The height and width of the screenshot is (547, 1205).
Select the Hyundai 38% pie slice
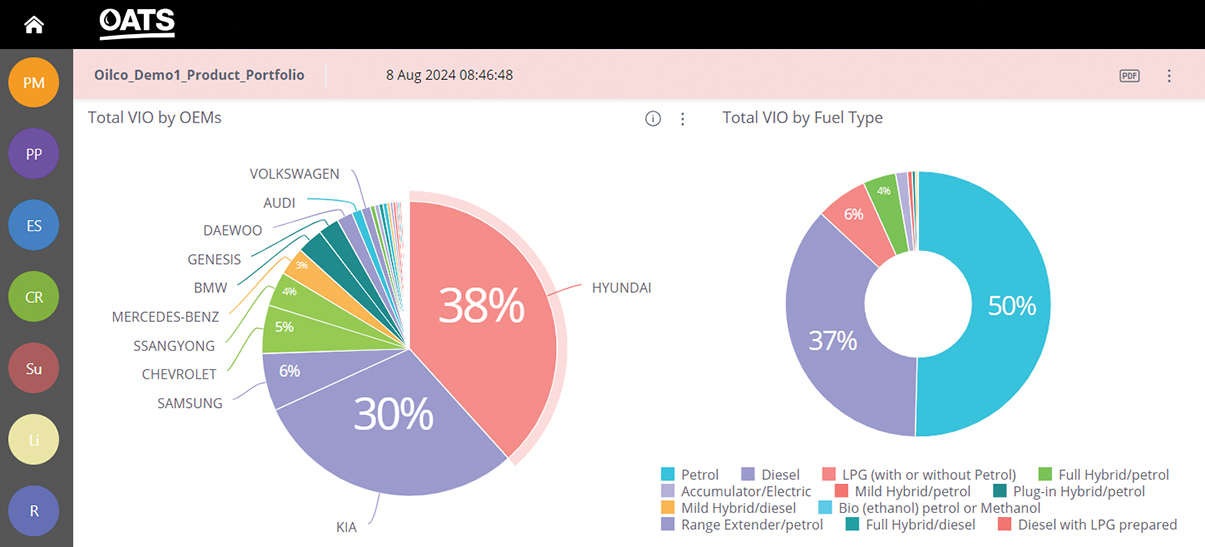[480, 310]
